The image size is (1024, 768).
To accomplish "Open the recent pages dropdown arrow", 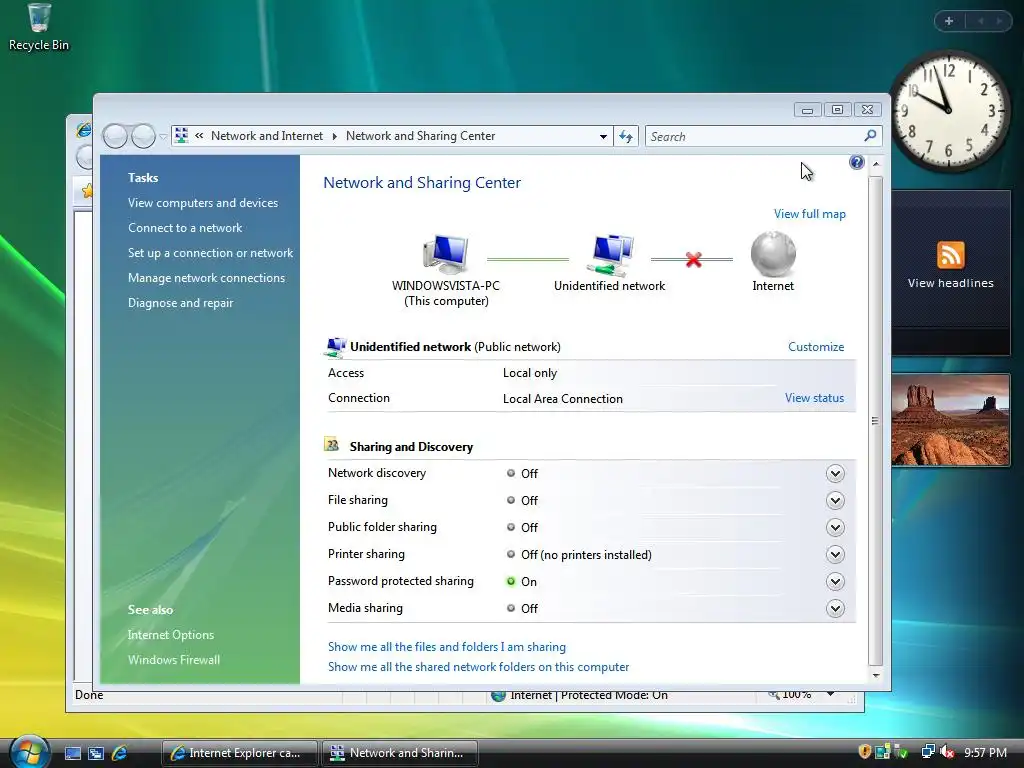I will pos(163,136).
